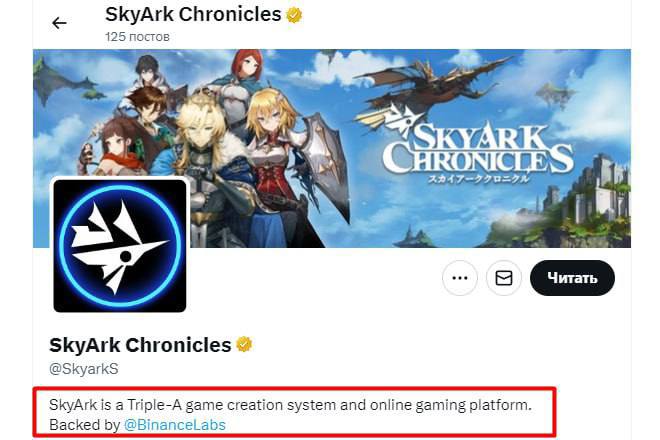The height and width of the screenshot is (440, 660).
Task: Click the 125 постов post count
Action: coord(137,37)
